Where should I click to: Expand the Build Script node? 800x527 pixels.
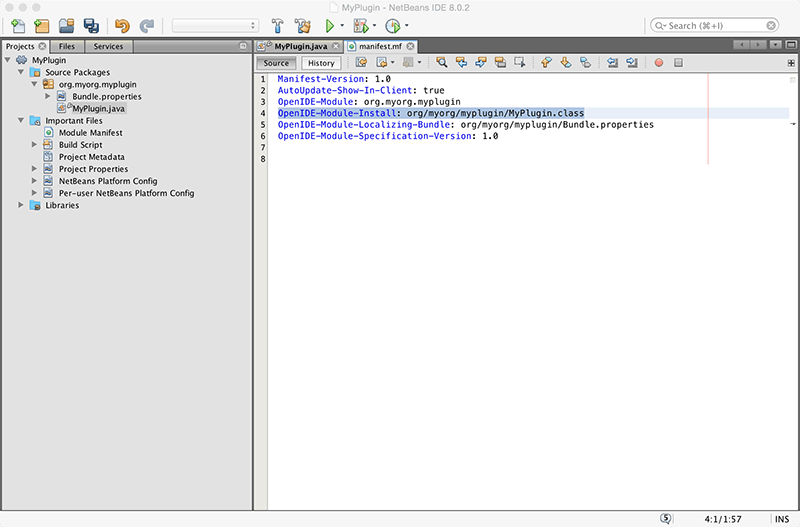[x=34, y=145]
